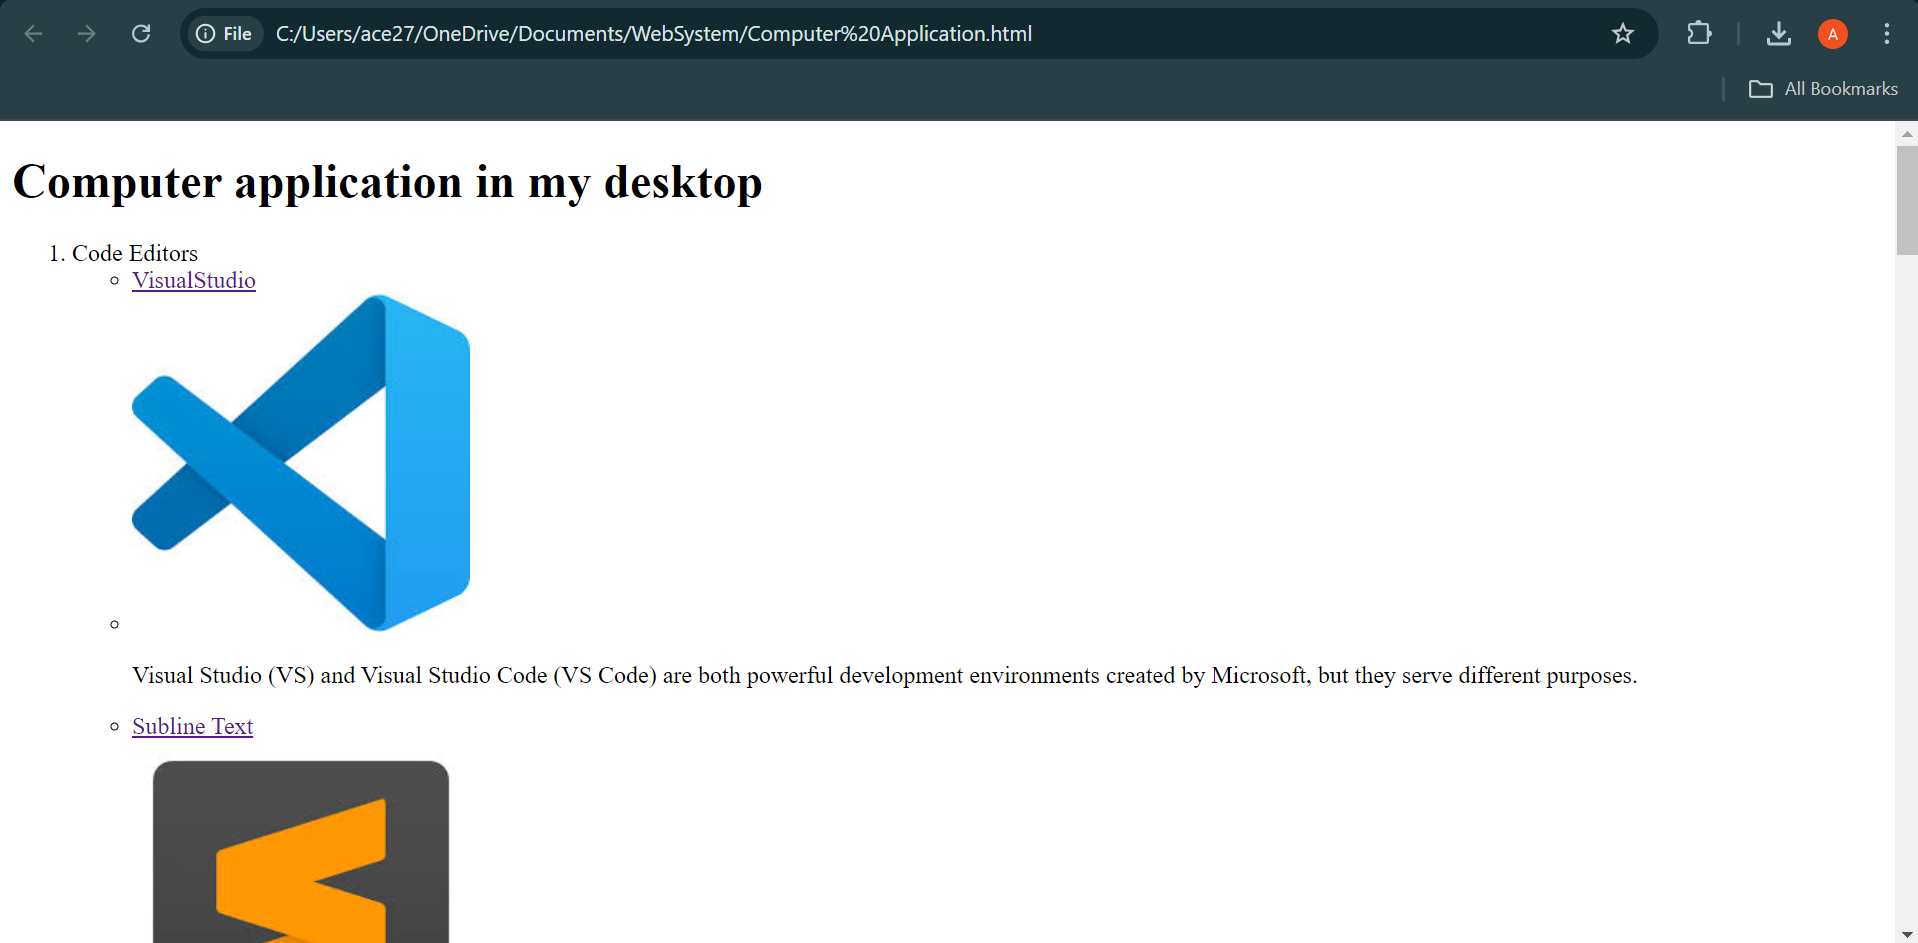The width and height of the screenshot is (1918, 943).
Task: Open the profile avatar A
Action: [x=1833, y=34]
